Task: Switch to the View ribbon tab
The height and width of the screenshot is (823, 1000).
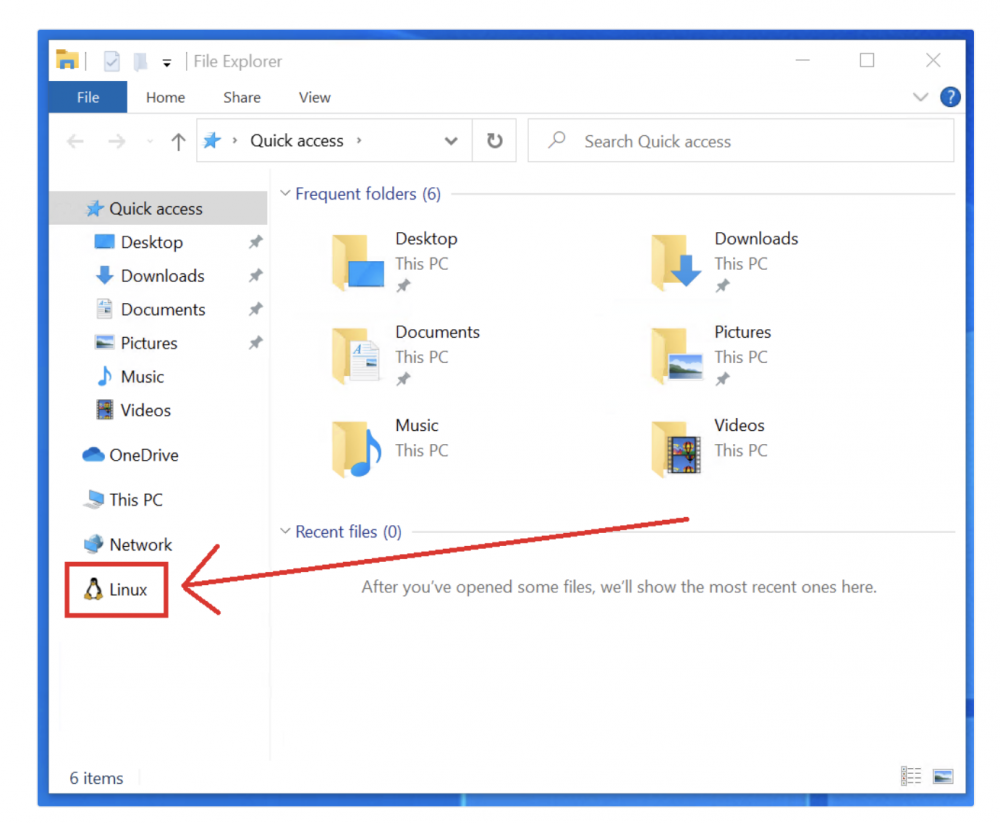Action: [x=314, y=97]
